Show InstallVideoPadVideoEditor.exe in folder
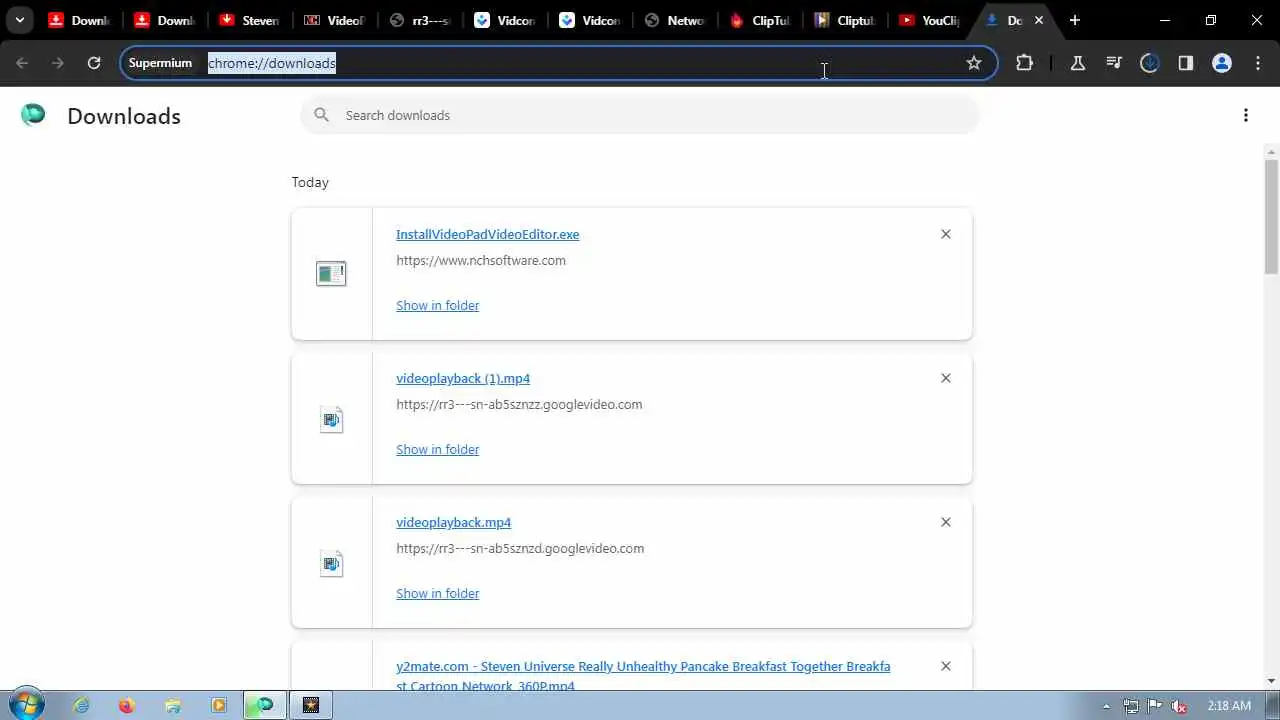The width and height of the screenshot is (1280, 720). pos(438,305)
